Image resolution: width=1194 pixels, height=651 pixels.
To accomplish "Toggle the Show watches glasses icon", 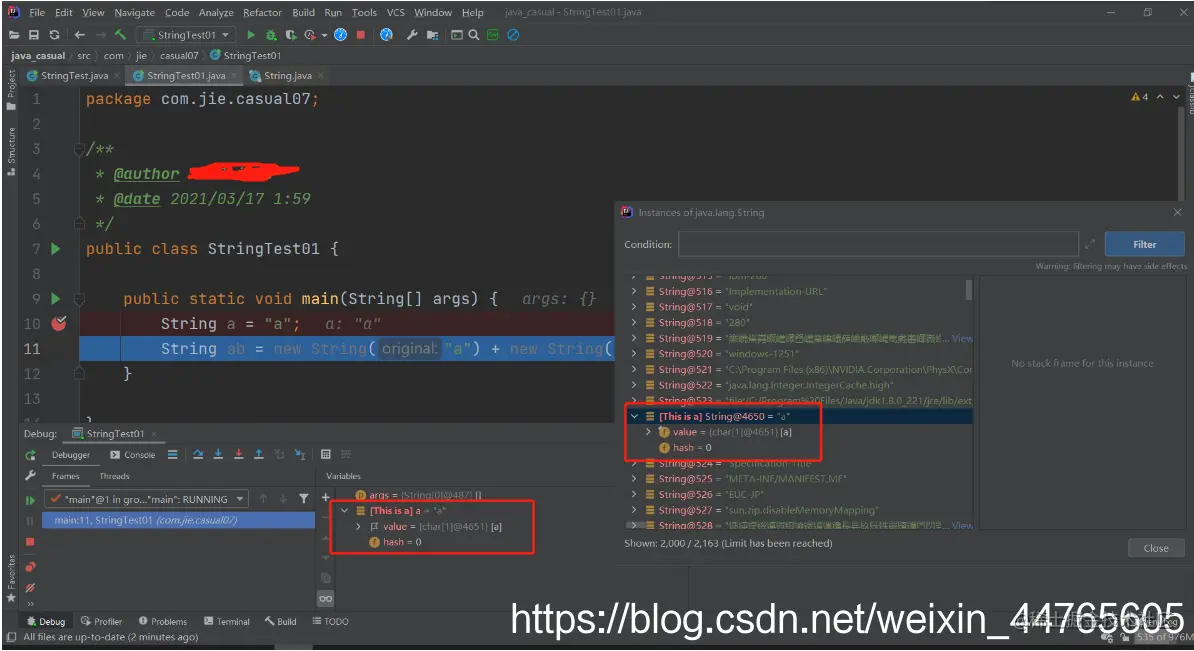I will tap(326, 599).
